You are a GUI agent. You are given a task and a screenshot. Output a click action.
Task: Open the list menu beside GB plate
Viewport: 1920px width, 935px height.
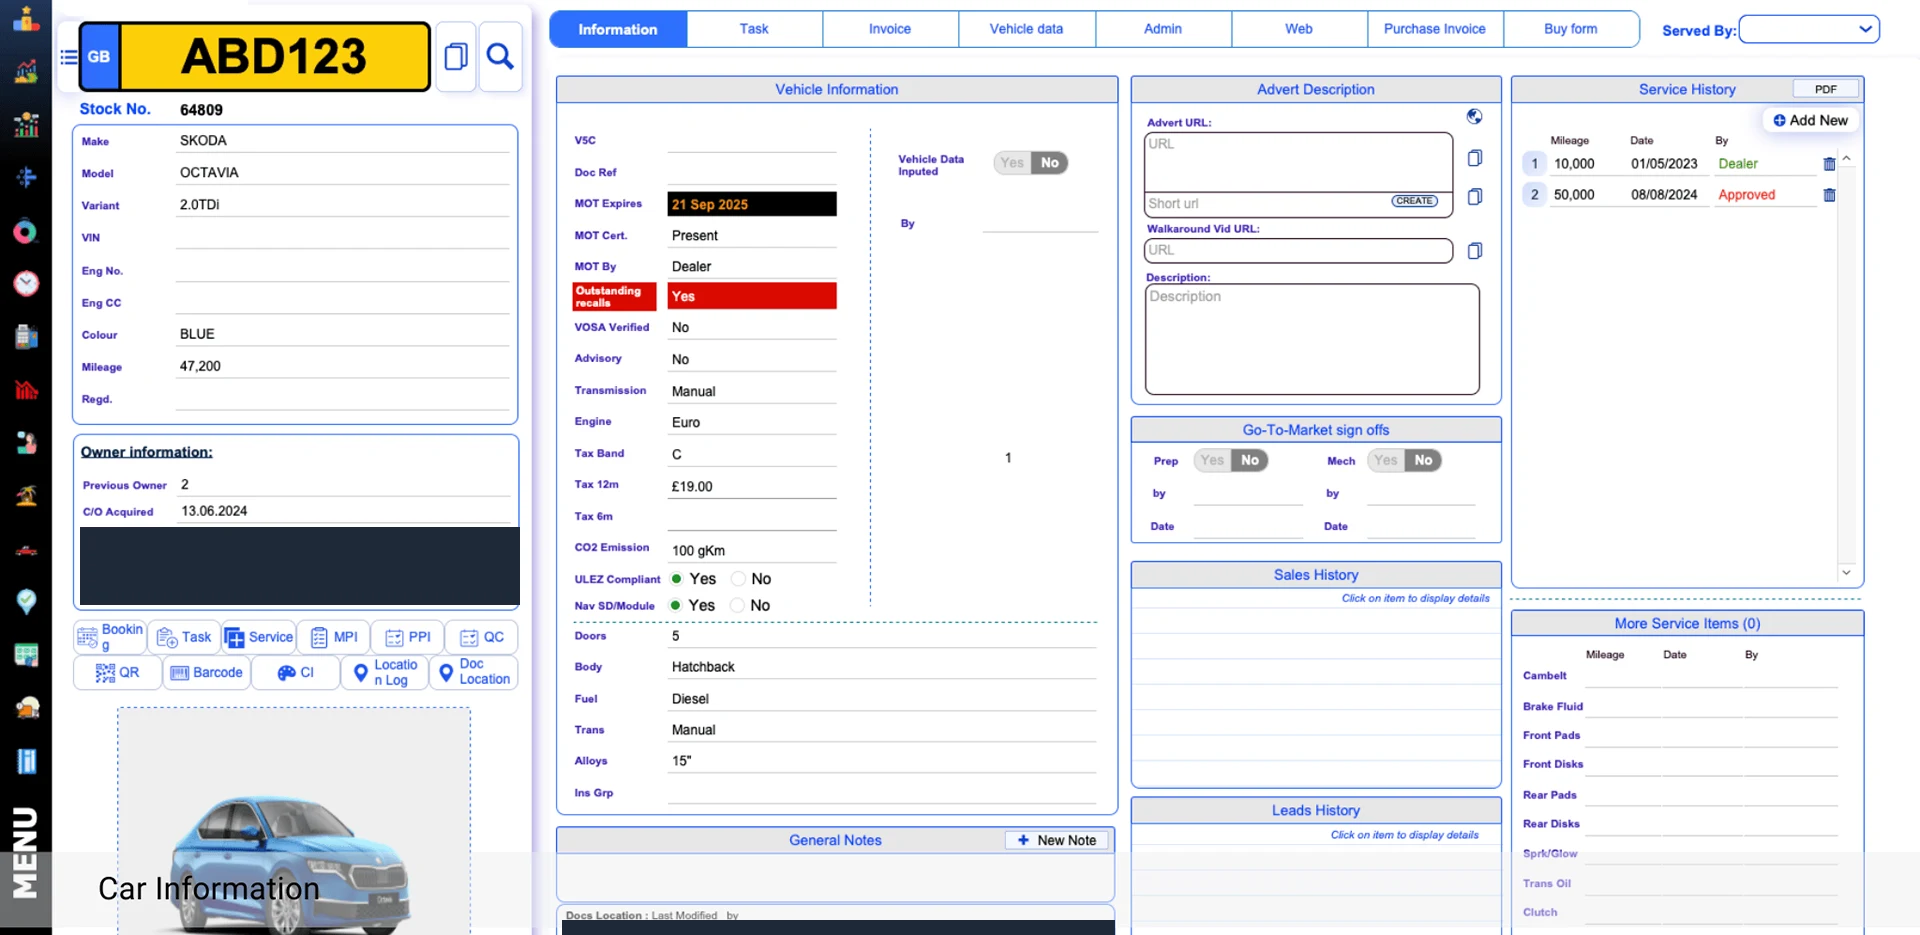pos(69,57)
